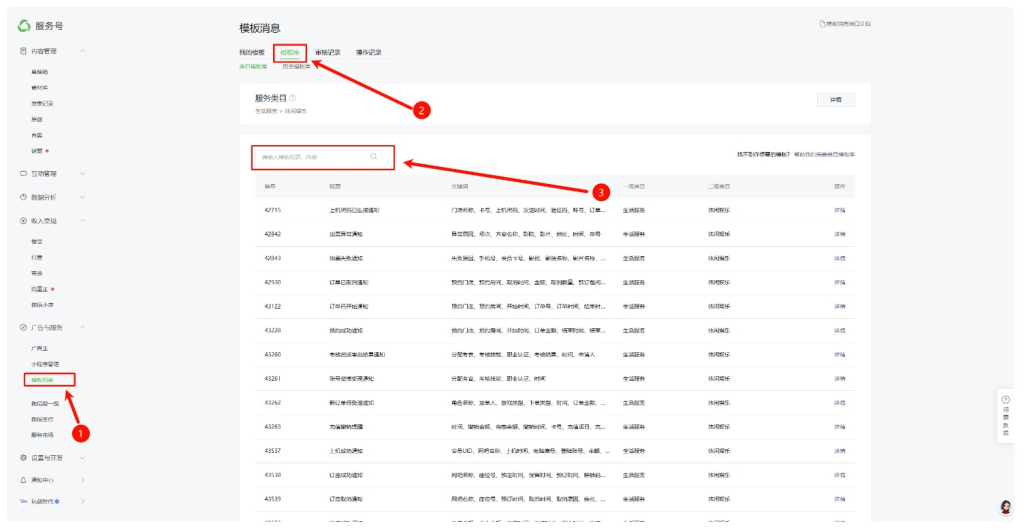The height and width of the screenshot is (530, 1024).
Task: Click the 详情 button in 服务类目 card
Action: 836,100
